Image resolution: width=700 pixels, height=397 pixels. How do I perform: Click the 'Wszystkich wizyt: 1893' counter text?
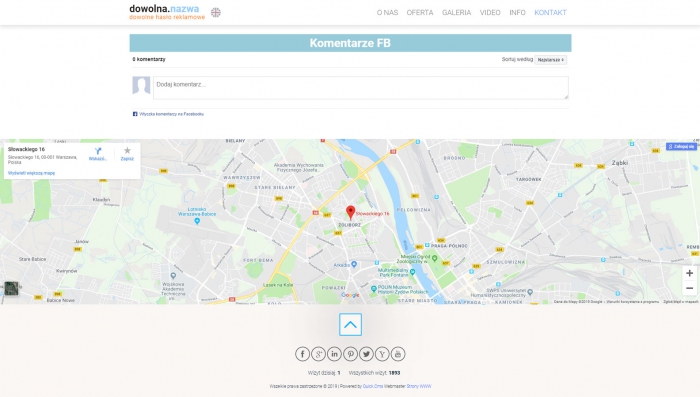(x=375, y=373)
